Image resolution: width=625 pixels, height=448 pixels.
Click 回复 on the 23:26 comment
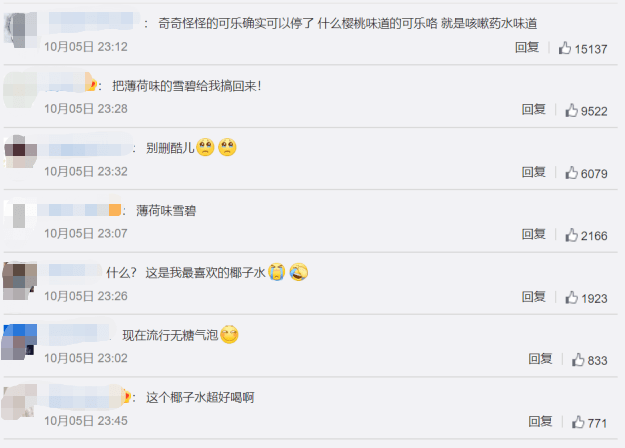(534, 297)
